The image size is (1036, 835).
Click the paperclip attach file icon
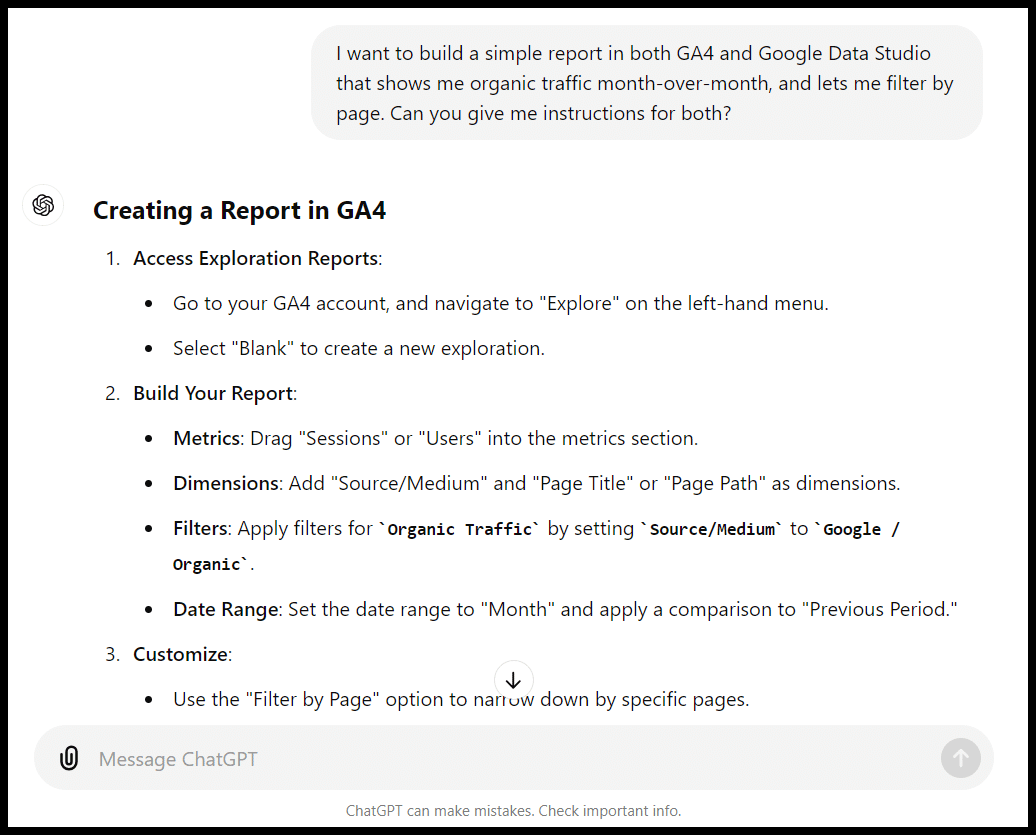pos(69,758)
